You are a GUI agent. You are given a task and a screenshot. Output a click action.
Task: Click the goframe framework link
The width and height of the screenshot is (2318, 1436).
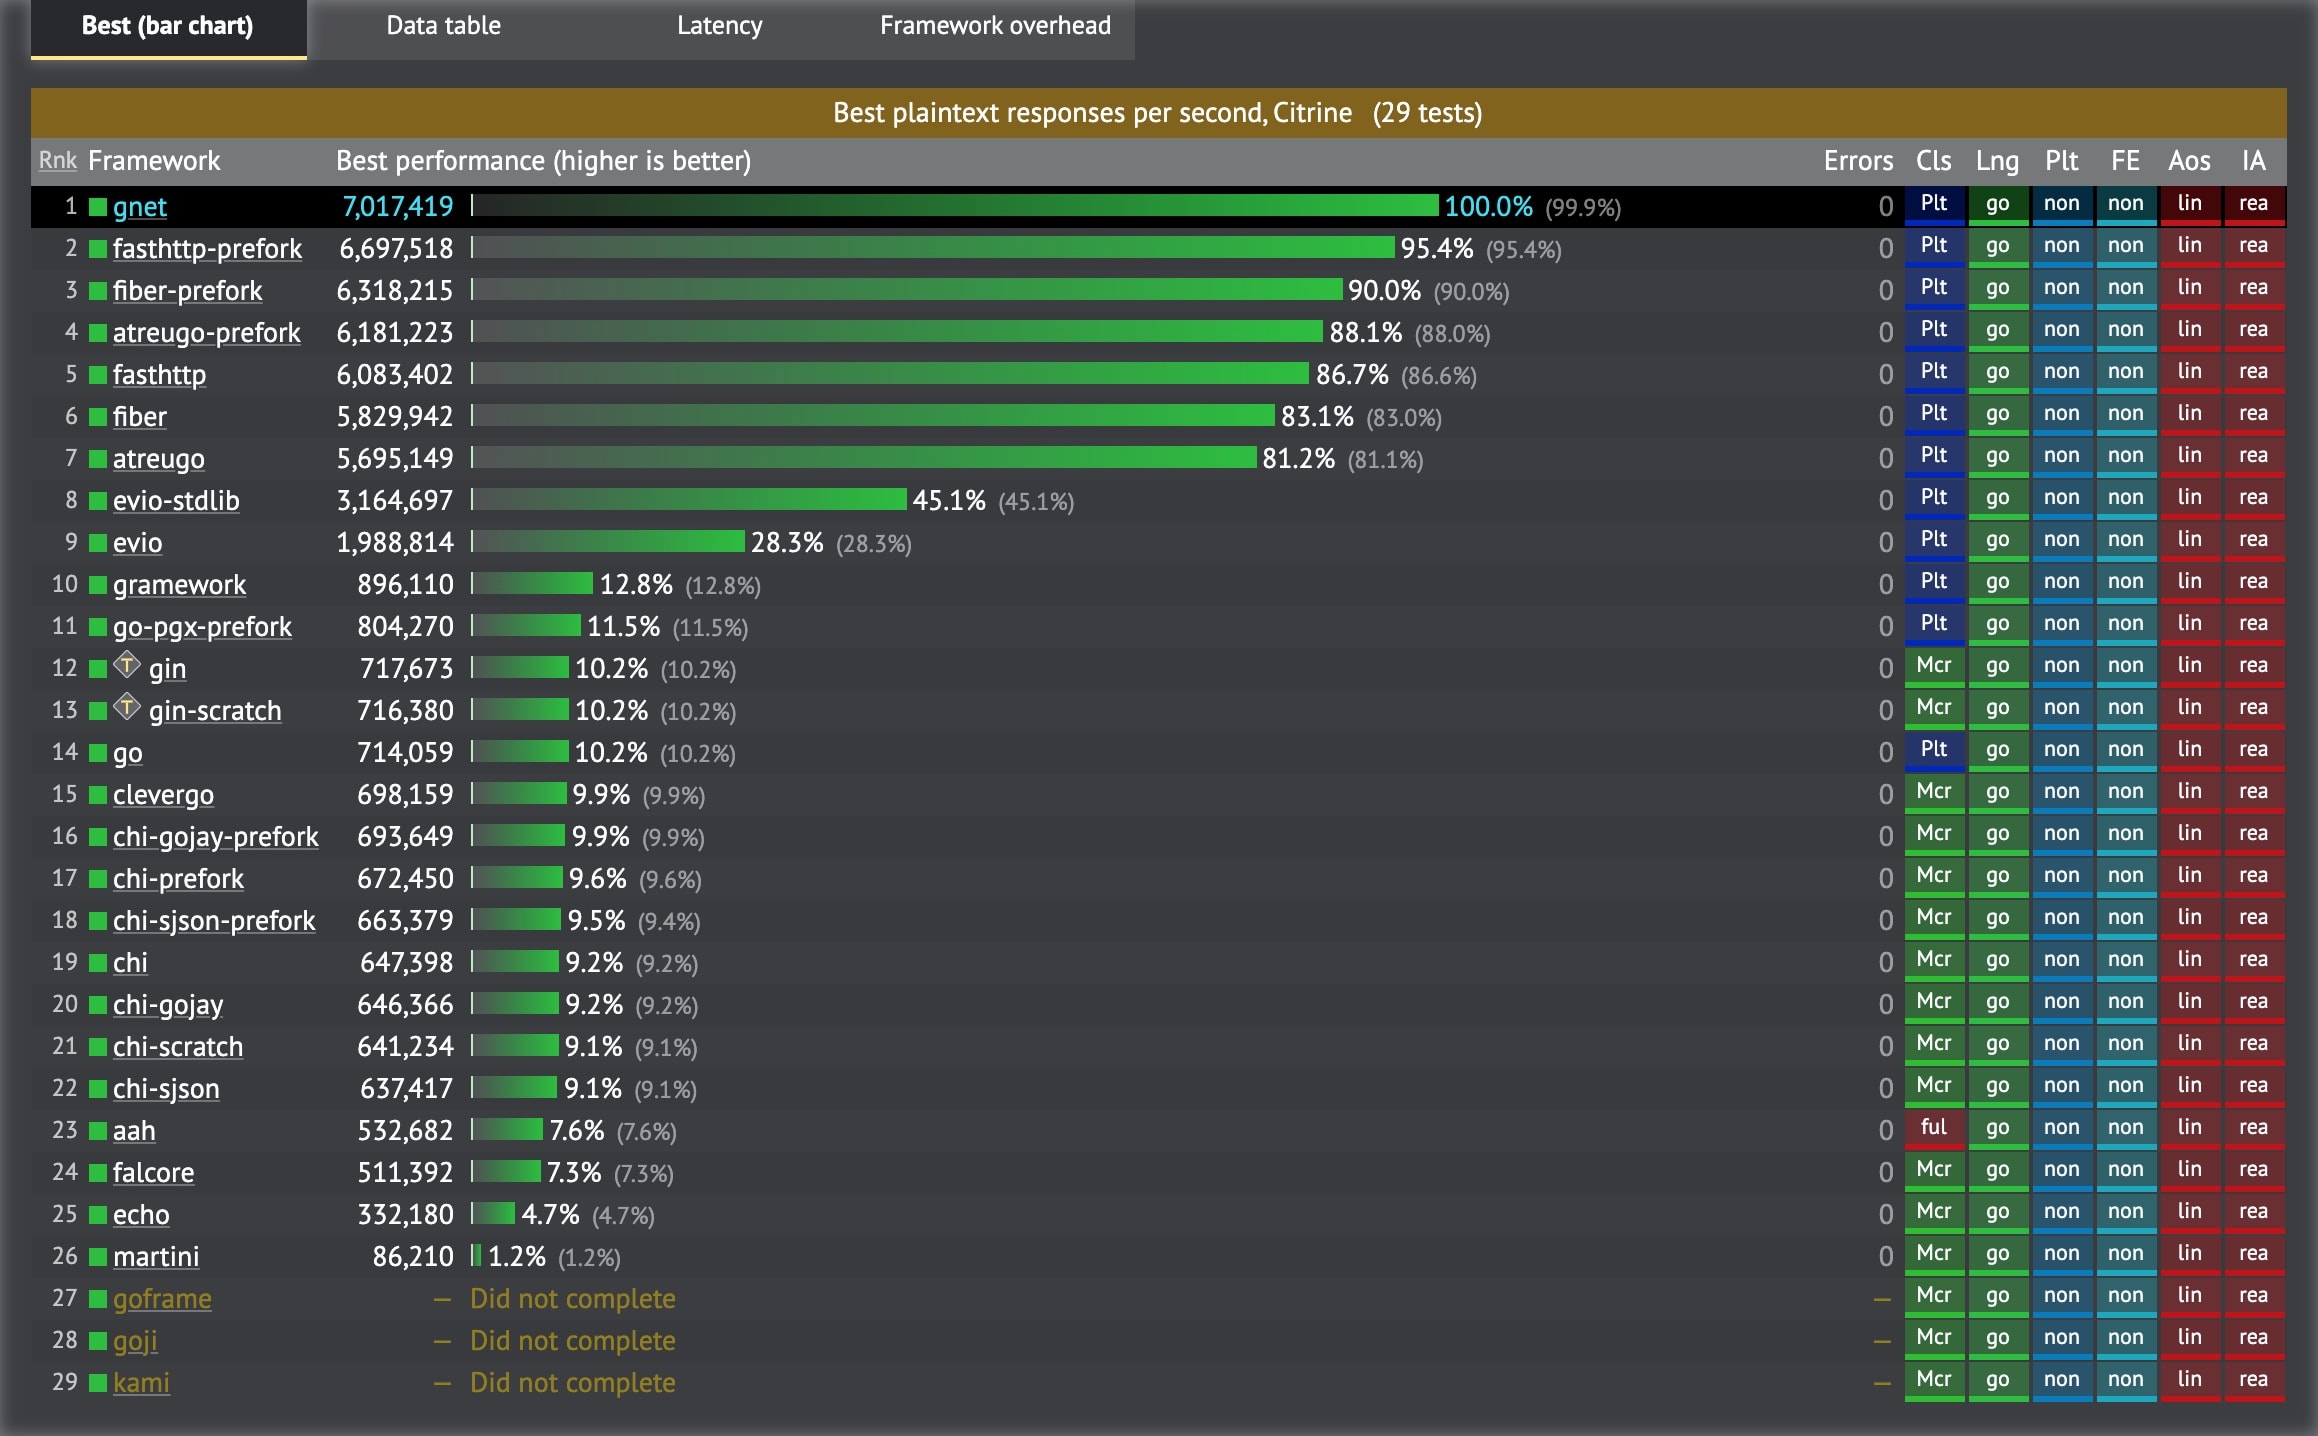pos(157,1299)
